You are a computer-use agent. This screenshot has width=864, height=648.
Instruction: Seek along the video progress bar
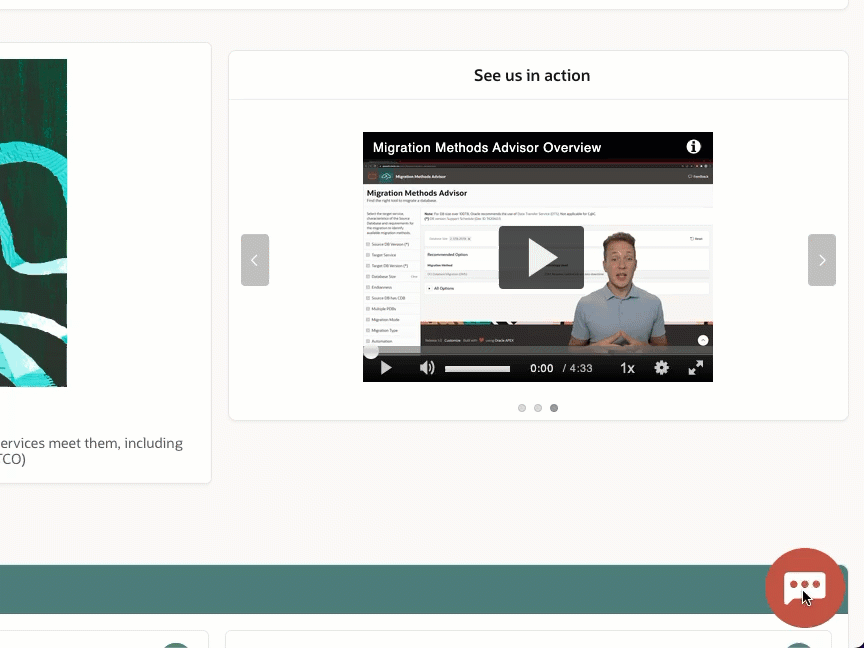click(x=538, y=352)
